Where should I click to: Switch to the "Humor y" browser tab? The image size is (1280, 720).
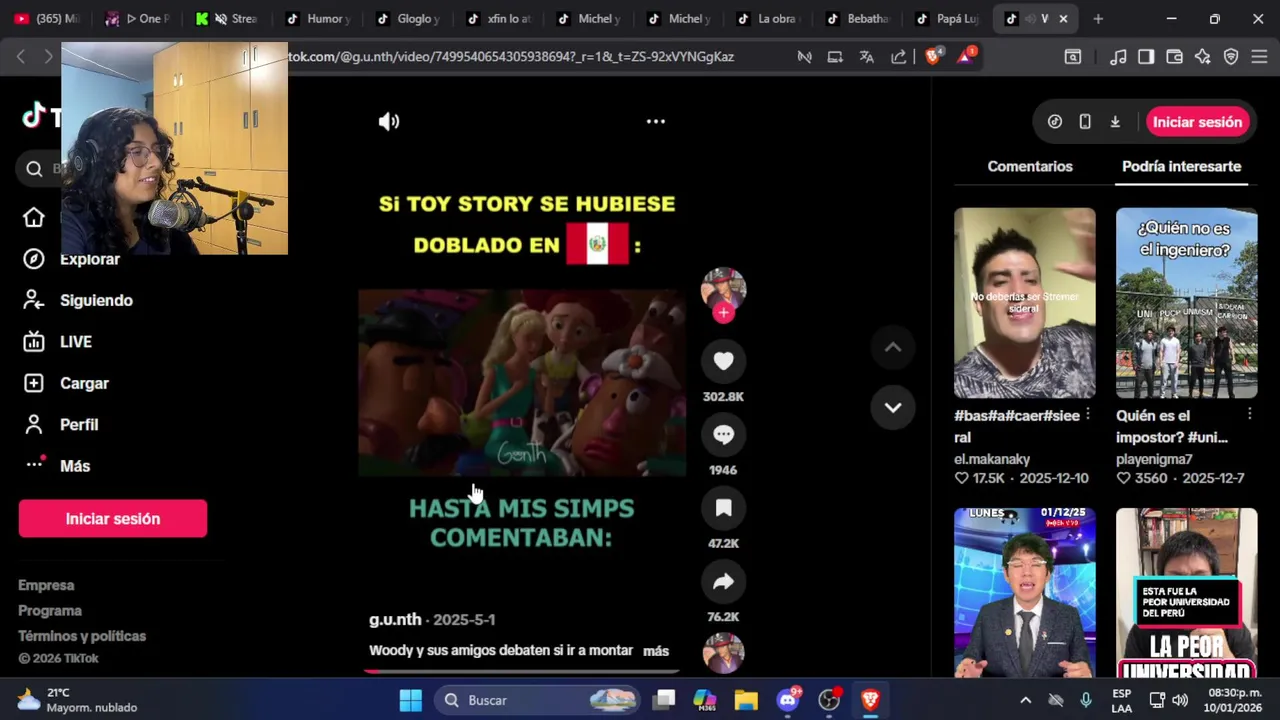click(x=319, y=18)
